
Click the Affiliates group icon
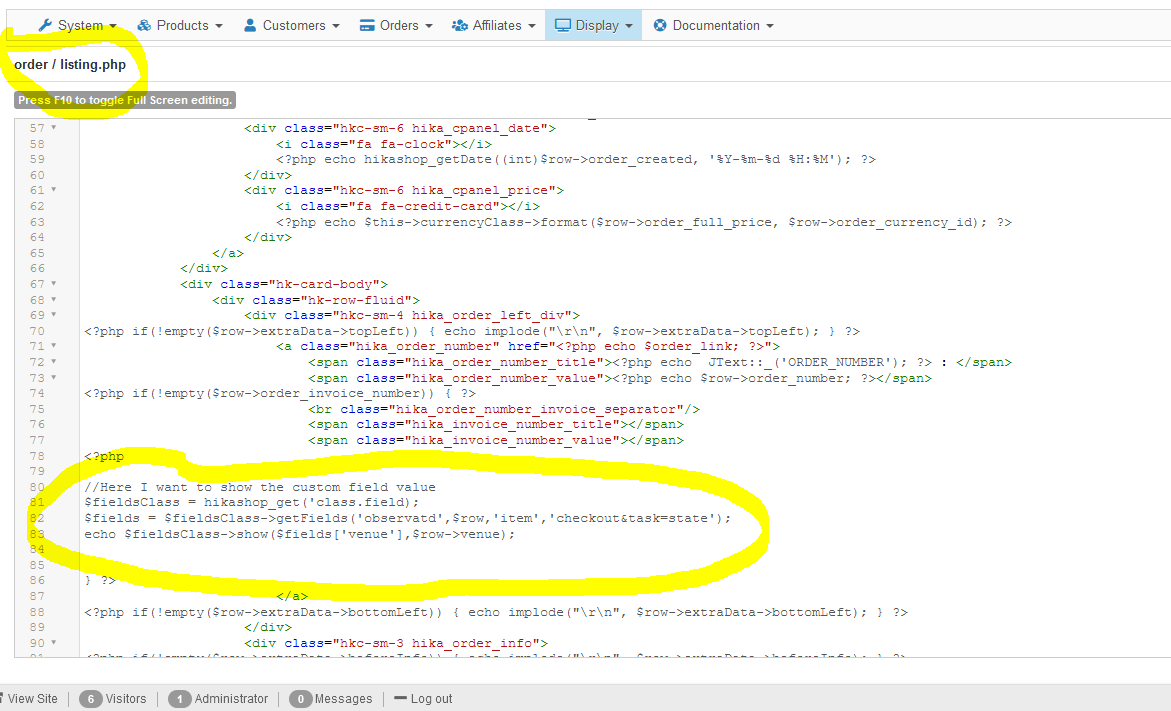459,25
